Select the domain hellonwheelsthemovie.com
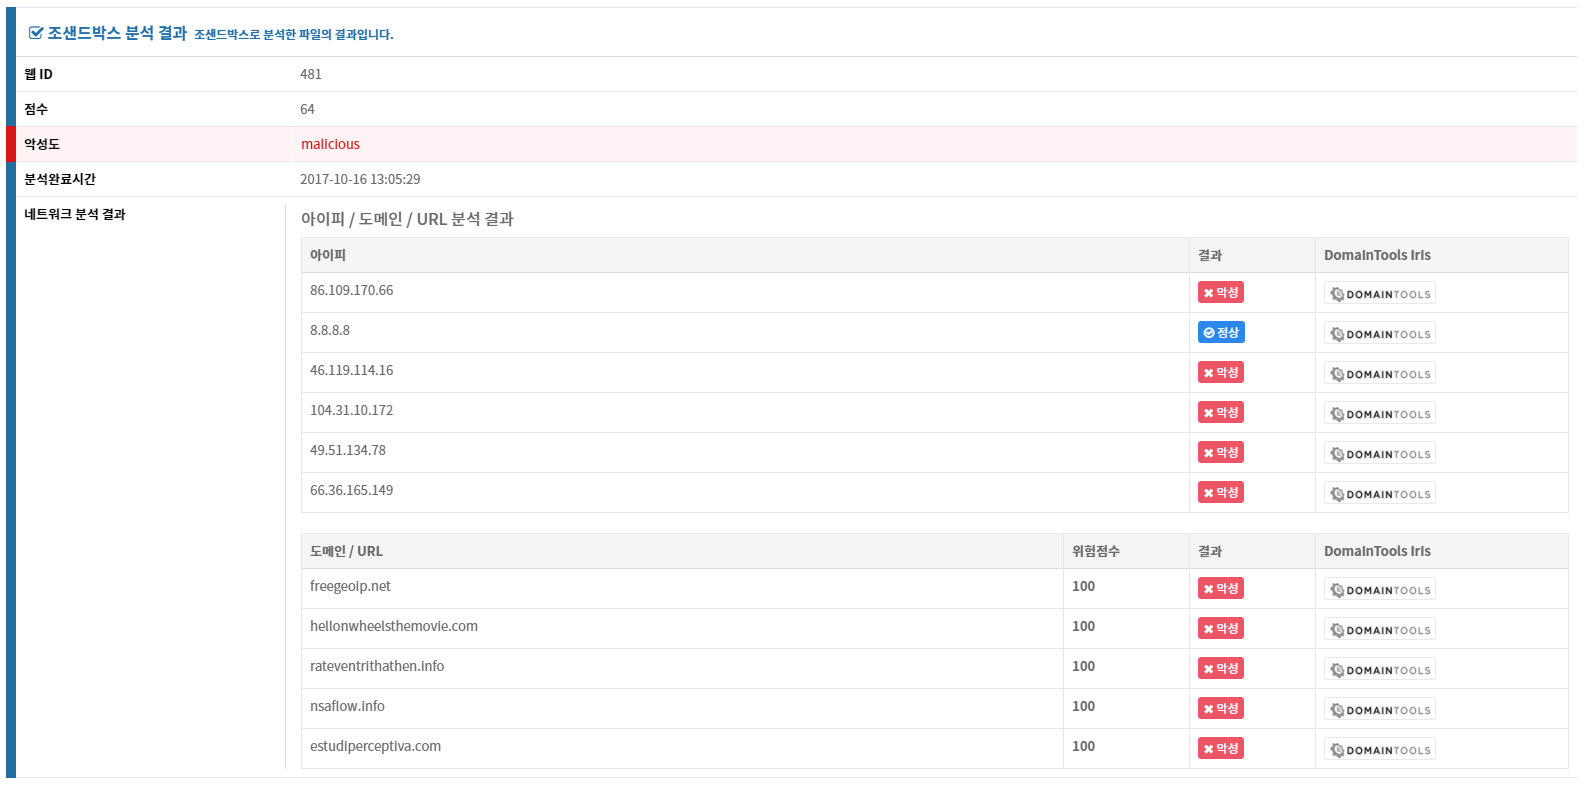Viewport: 1590px width, 787px height. pyautogui.click(x=393, y=626)
